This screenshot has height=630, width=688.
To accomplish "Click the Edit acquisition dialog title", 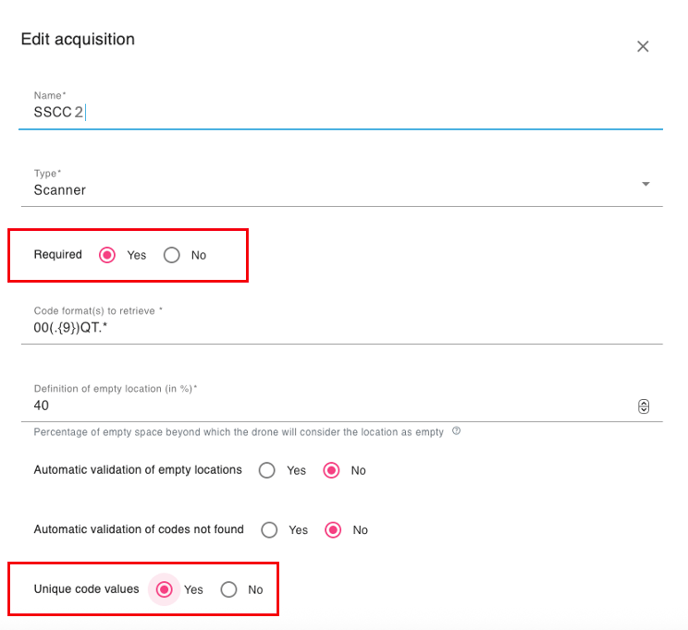I will 78,39.
